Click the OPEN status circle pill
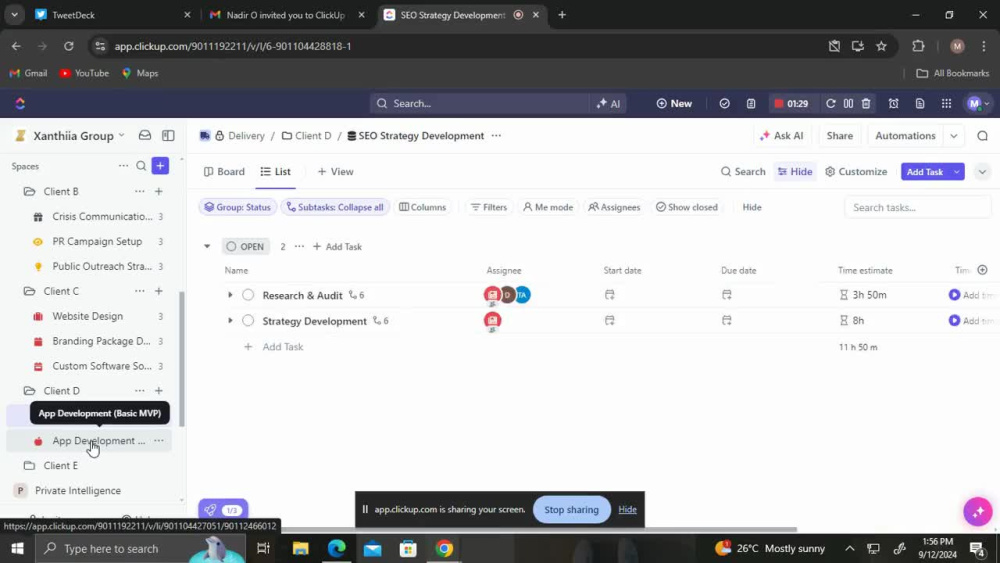The width and height of the screenshot is (1000, 563). [x=246, y=247]
